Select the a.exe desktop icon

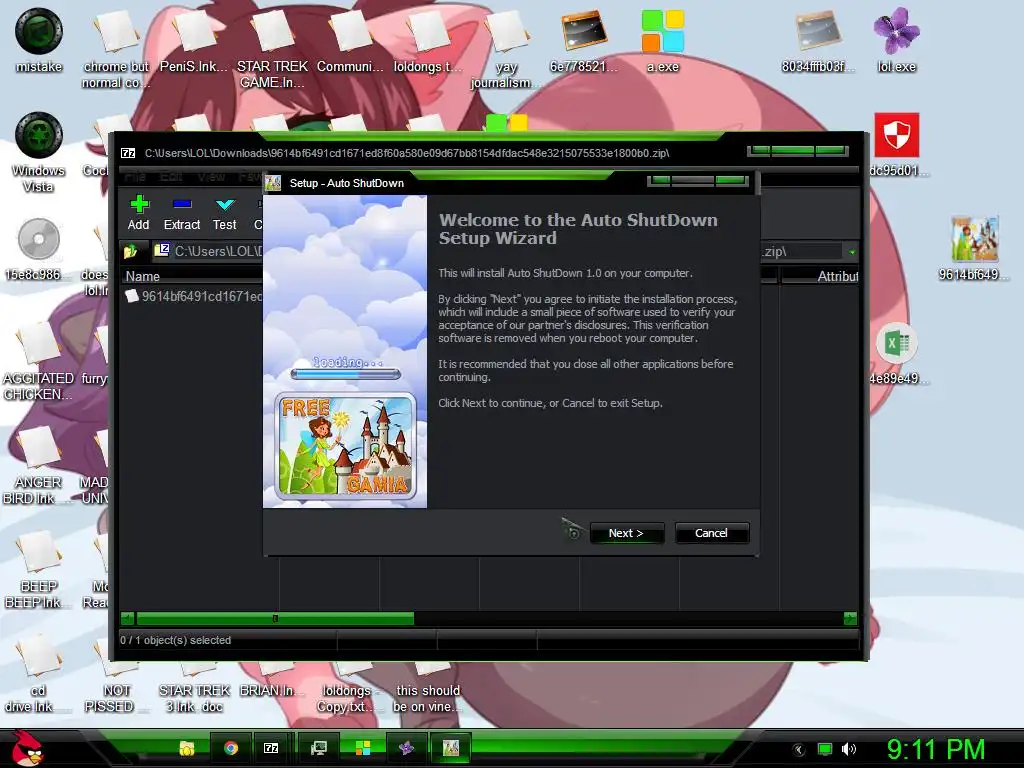click(x=663, y=40)
